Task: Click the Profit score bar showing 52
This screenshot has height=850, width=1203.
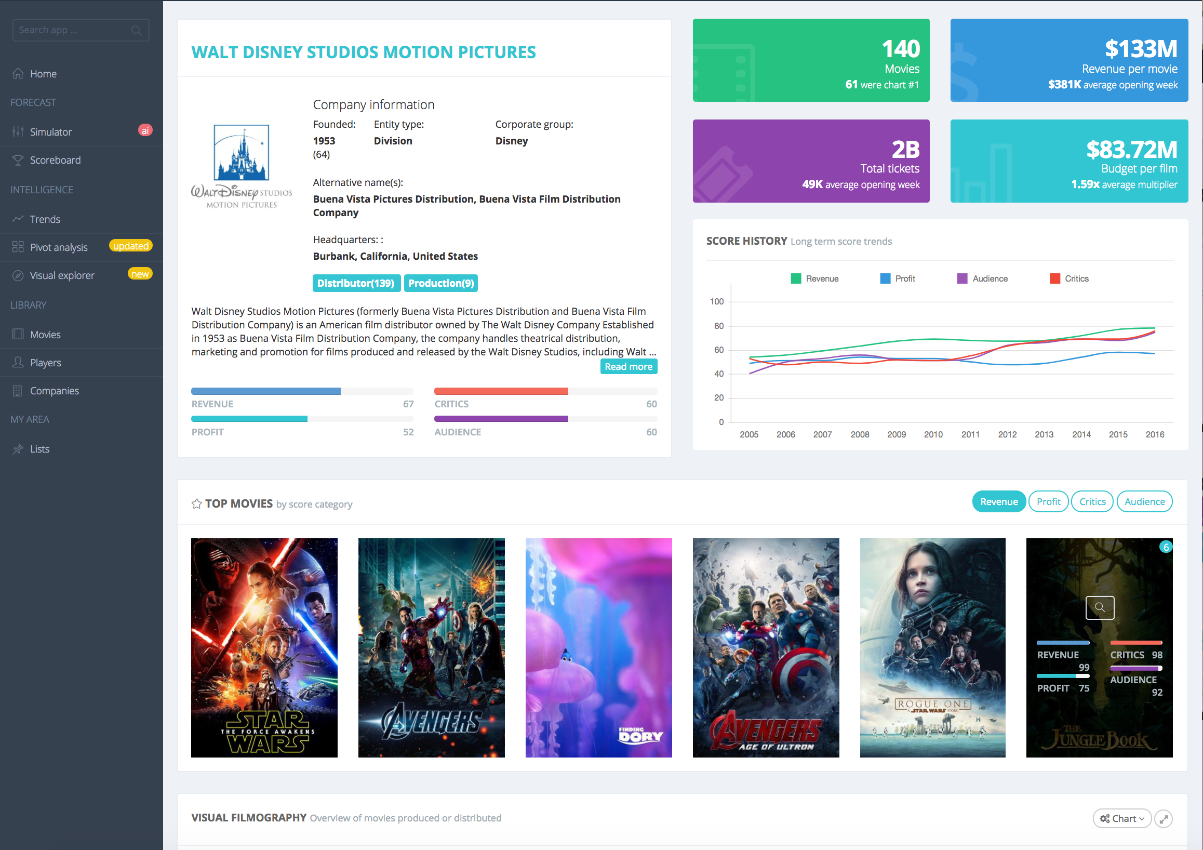Action: point(302,419)
